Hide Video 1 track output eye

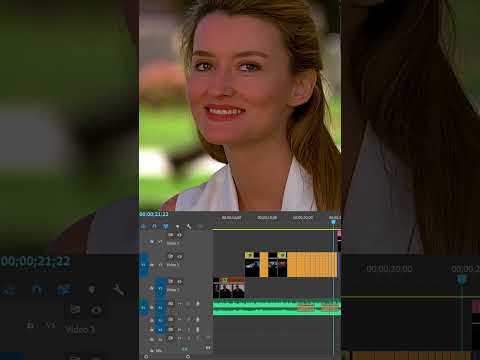[x=180, y=281]
